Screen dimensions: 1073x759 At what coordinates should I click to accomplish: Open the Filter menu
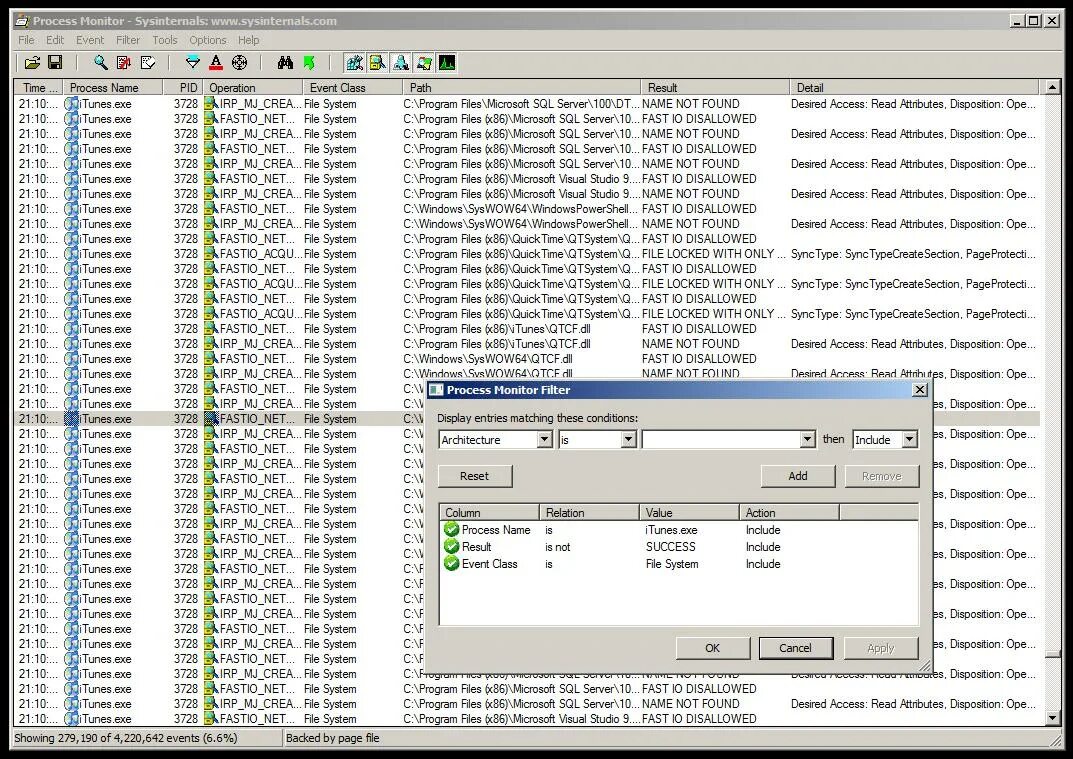[127, 40]
